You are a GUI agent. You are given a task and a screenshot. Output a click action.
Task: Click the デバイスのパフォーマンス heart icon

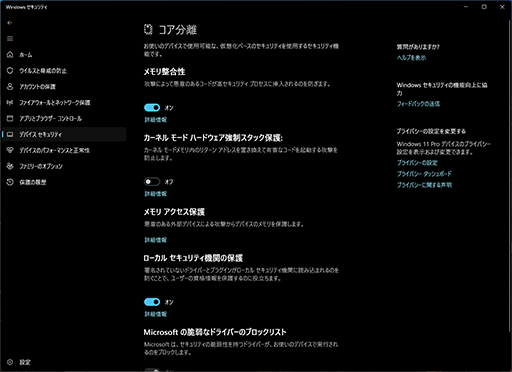click(10, 150)
